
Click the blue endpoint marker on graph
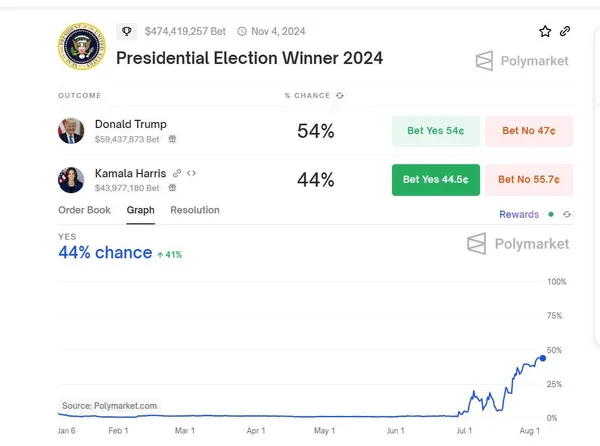[543, 357]
